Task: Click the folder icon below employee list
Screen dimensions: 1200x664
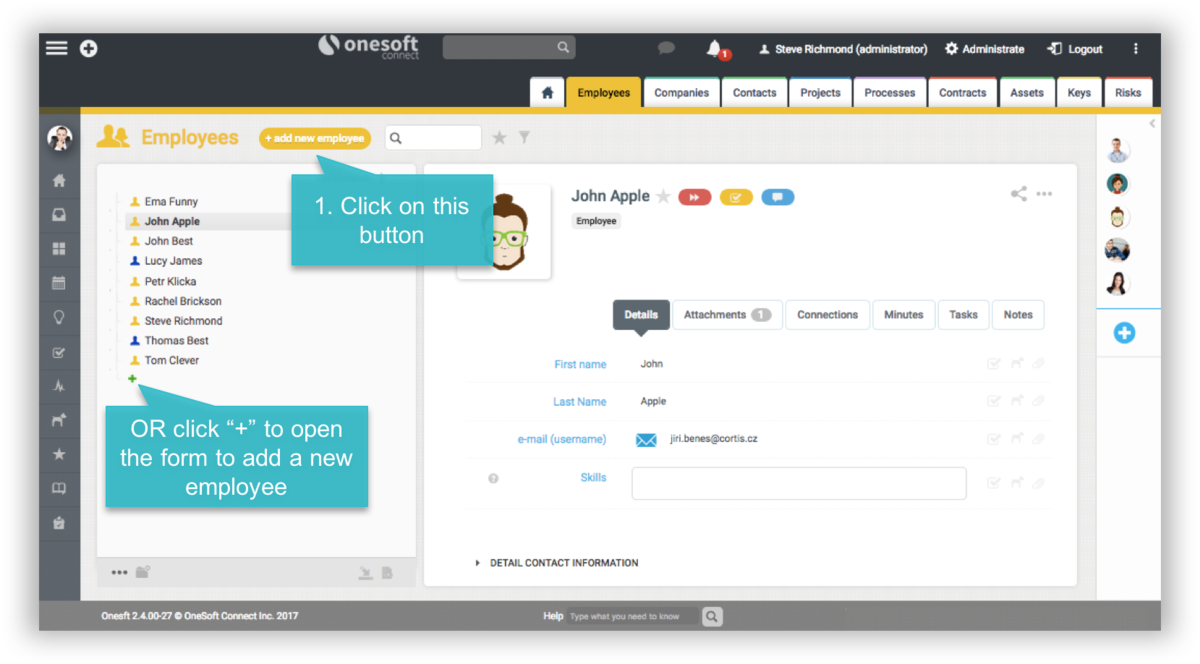Action: tap(143, 572)
